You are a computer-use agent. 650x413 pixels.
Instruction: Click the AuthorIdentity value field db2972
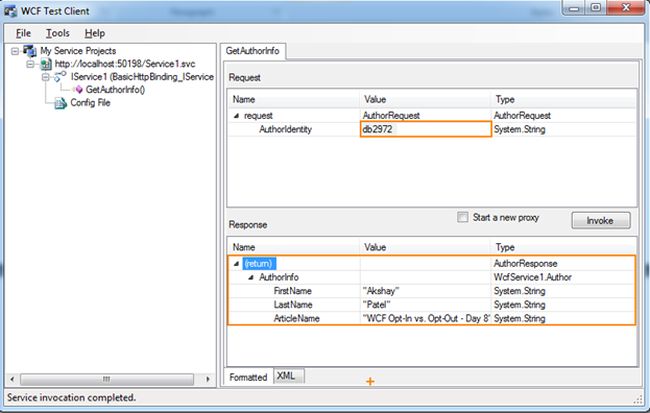coord(426,129)
